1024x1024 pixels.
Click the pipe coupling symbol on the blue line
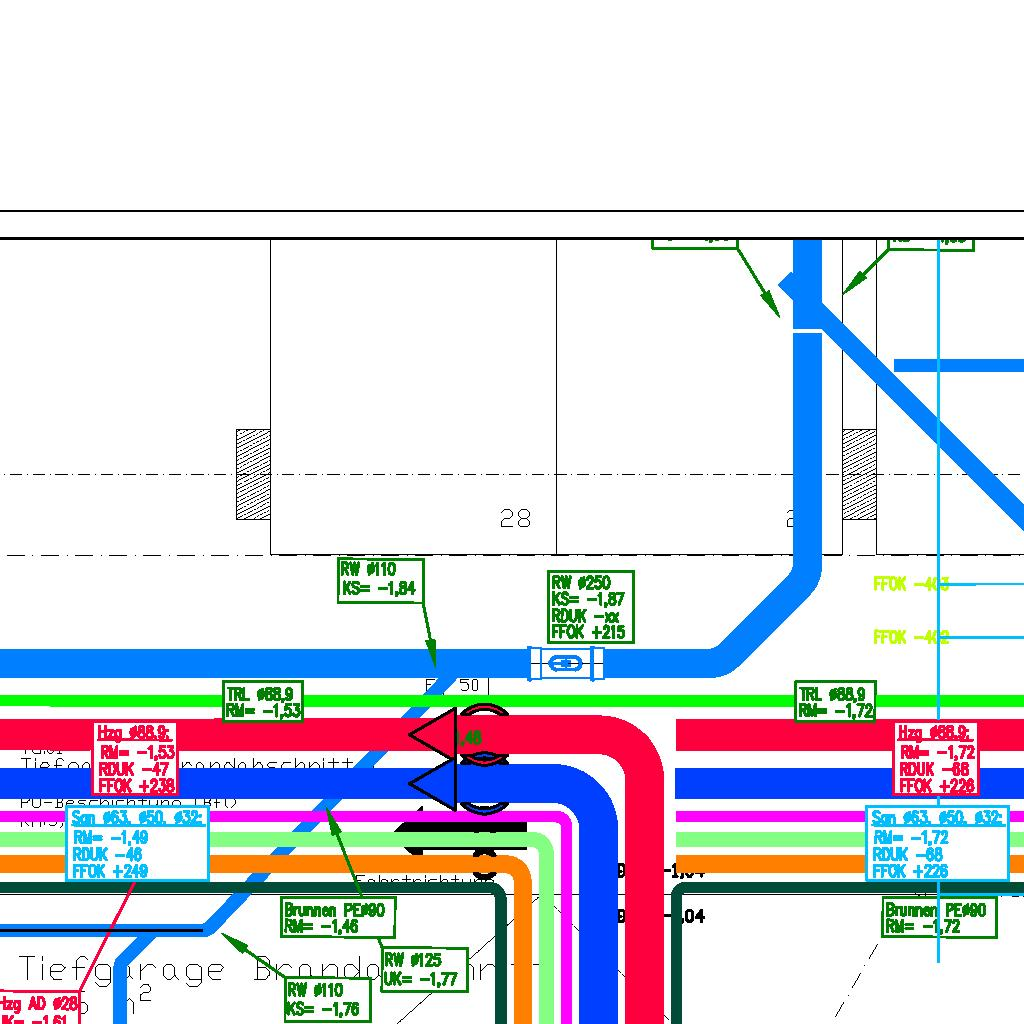(x=566, y=663)
